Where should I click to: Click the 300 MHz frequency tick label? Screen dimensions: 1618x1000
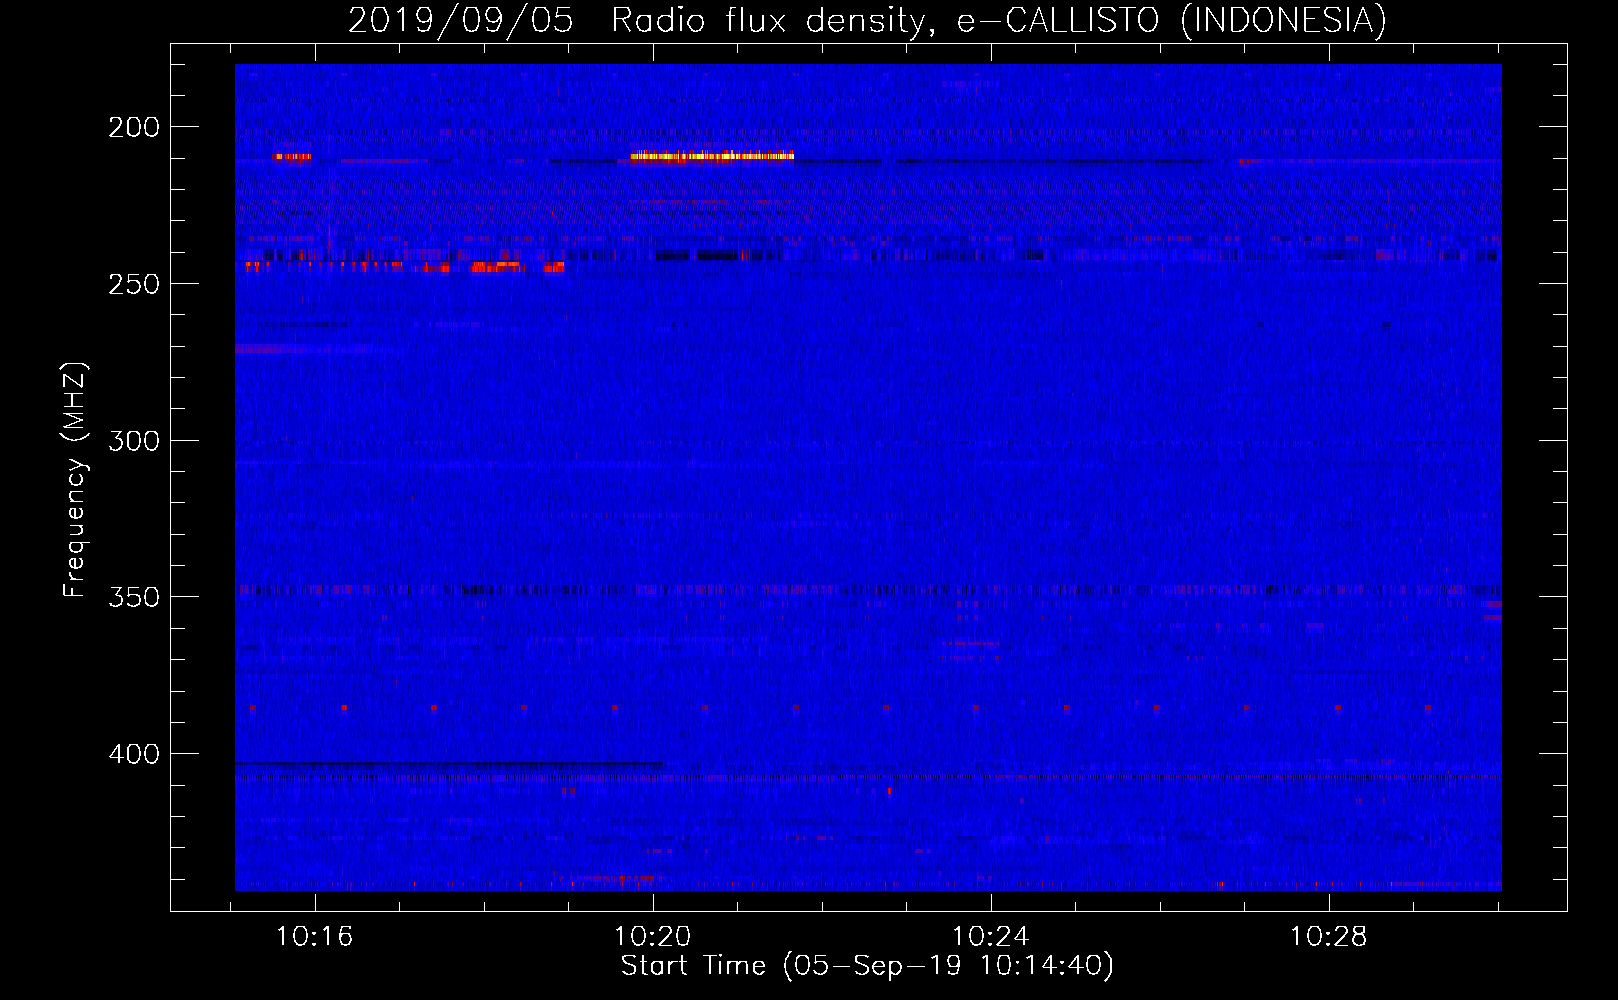tap(134, 440)
